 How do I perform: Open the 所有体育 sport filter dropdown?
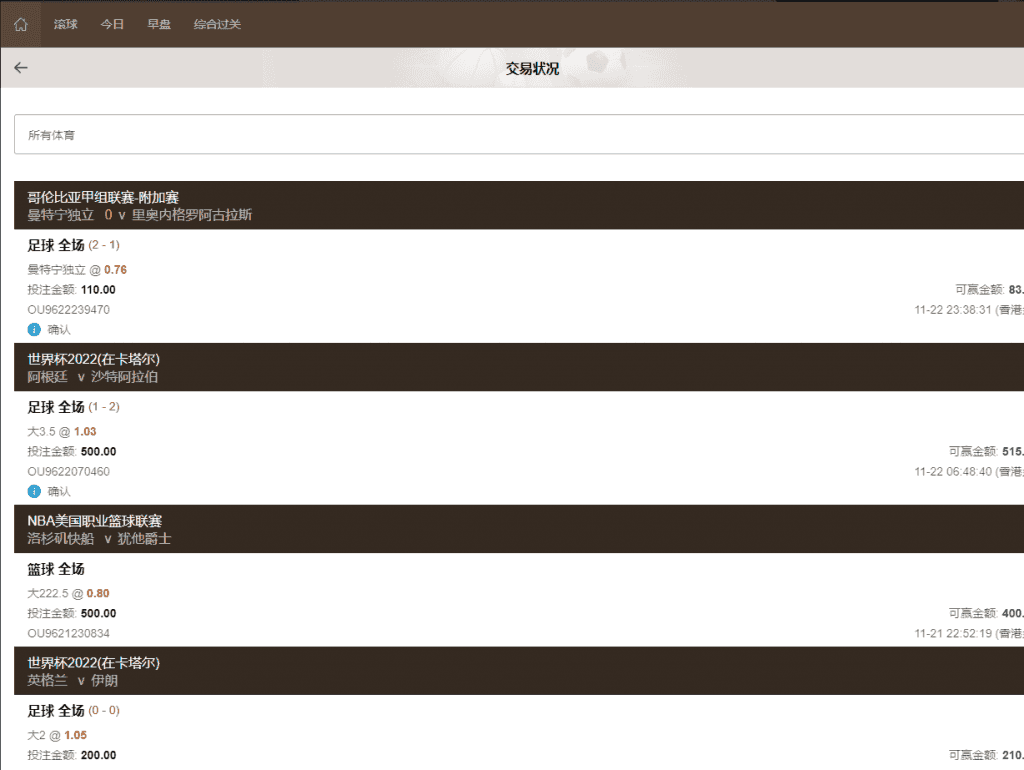[519, 135]
